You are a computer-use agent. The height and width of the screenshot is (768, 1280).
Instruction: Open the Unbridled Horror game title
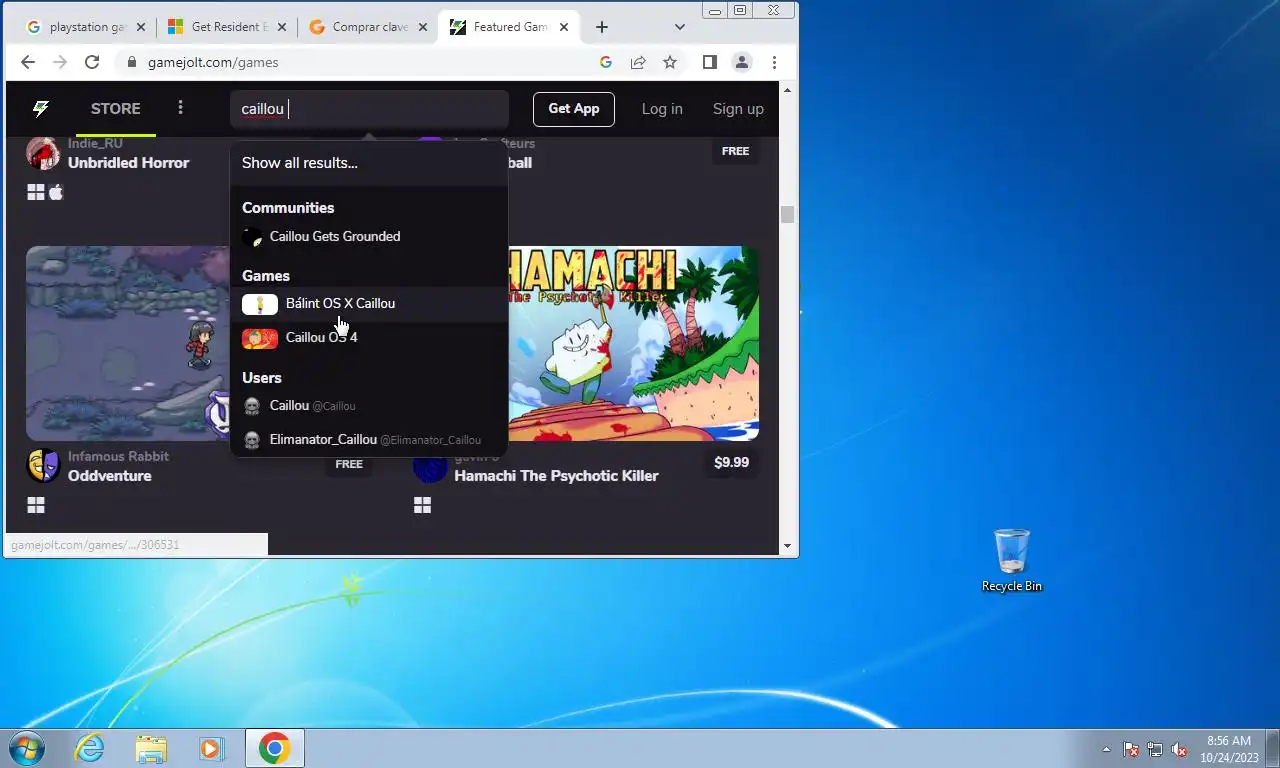tap(128, 163)
